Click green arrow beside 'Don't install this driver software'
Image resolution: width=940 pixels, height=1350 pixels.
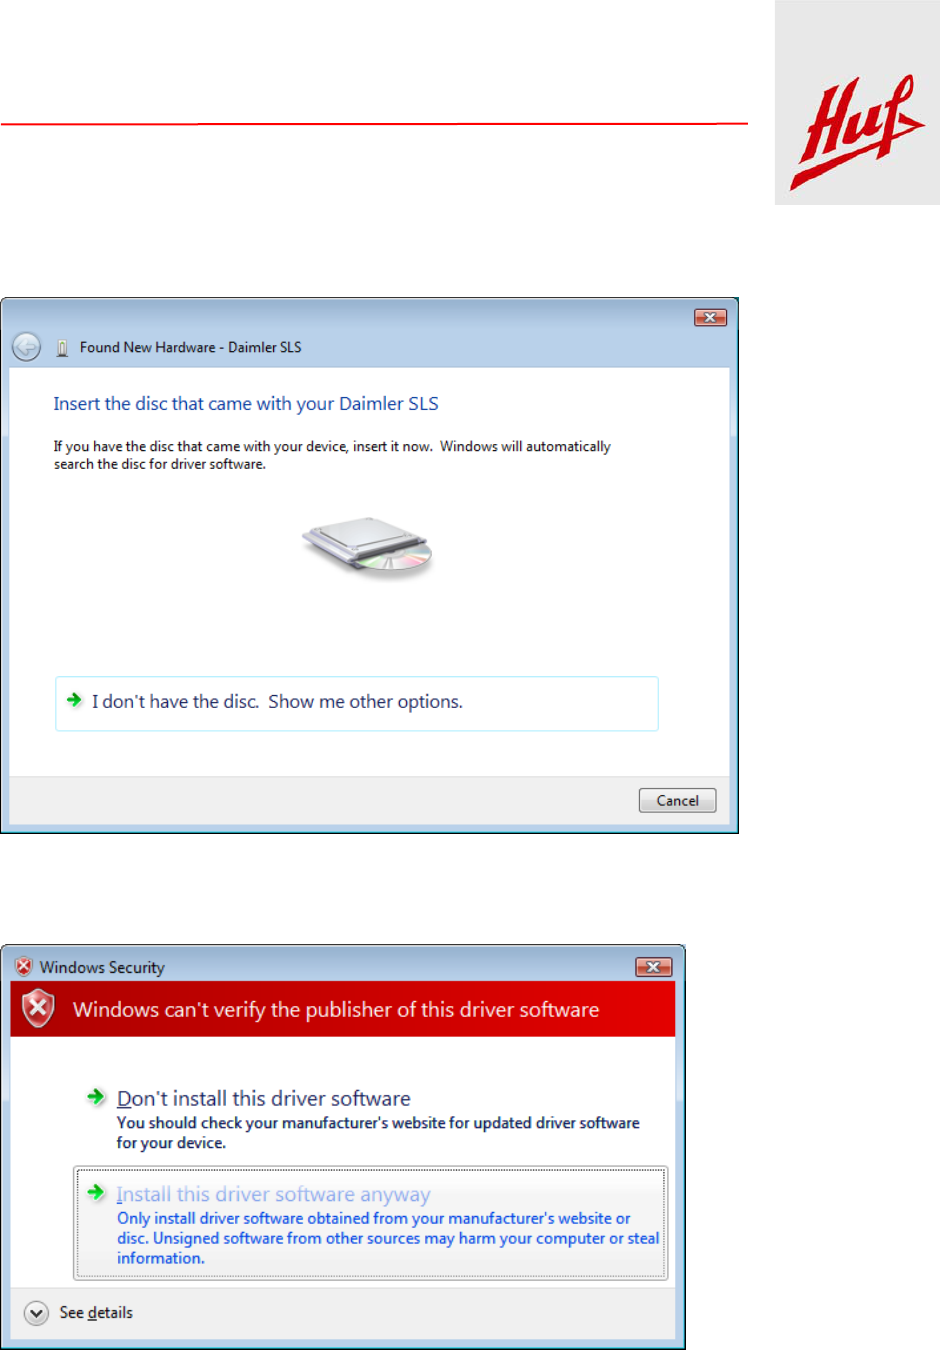(x=96, y=1097)
